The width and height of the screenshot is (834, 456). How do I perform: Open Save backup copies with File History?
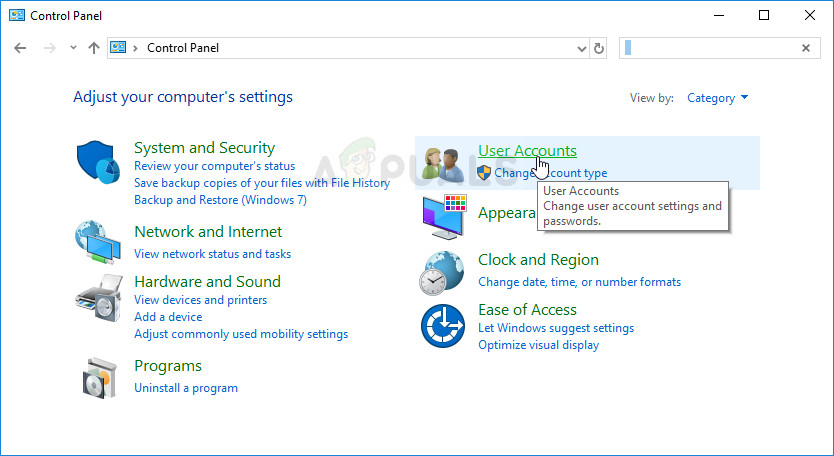[x=262, y=183]
